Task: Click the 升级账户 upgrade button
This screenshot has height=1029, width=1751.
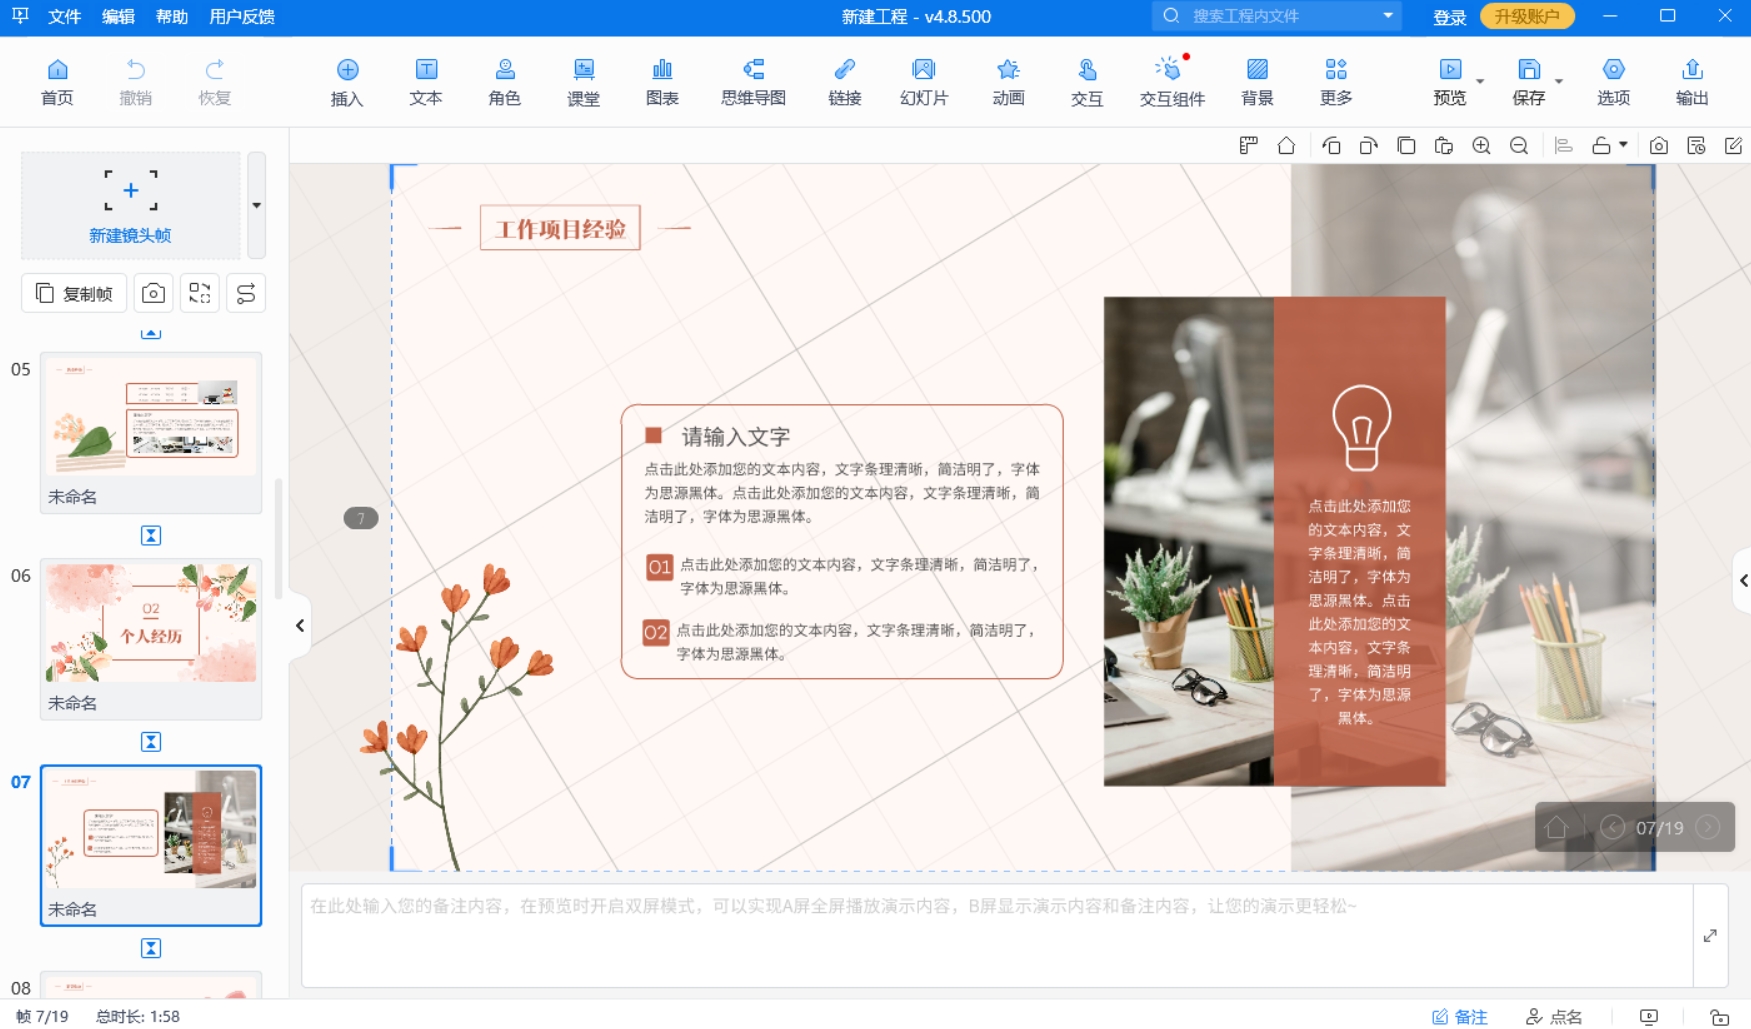Action: pyautogui.click(x=1527, y=16)
